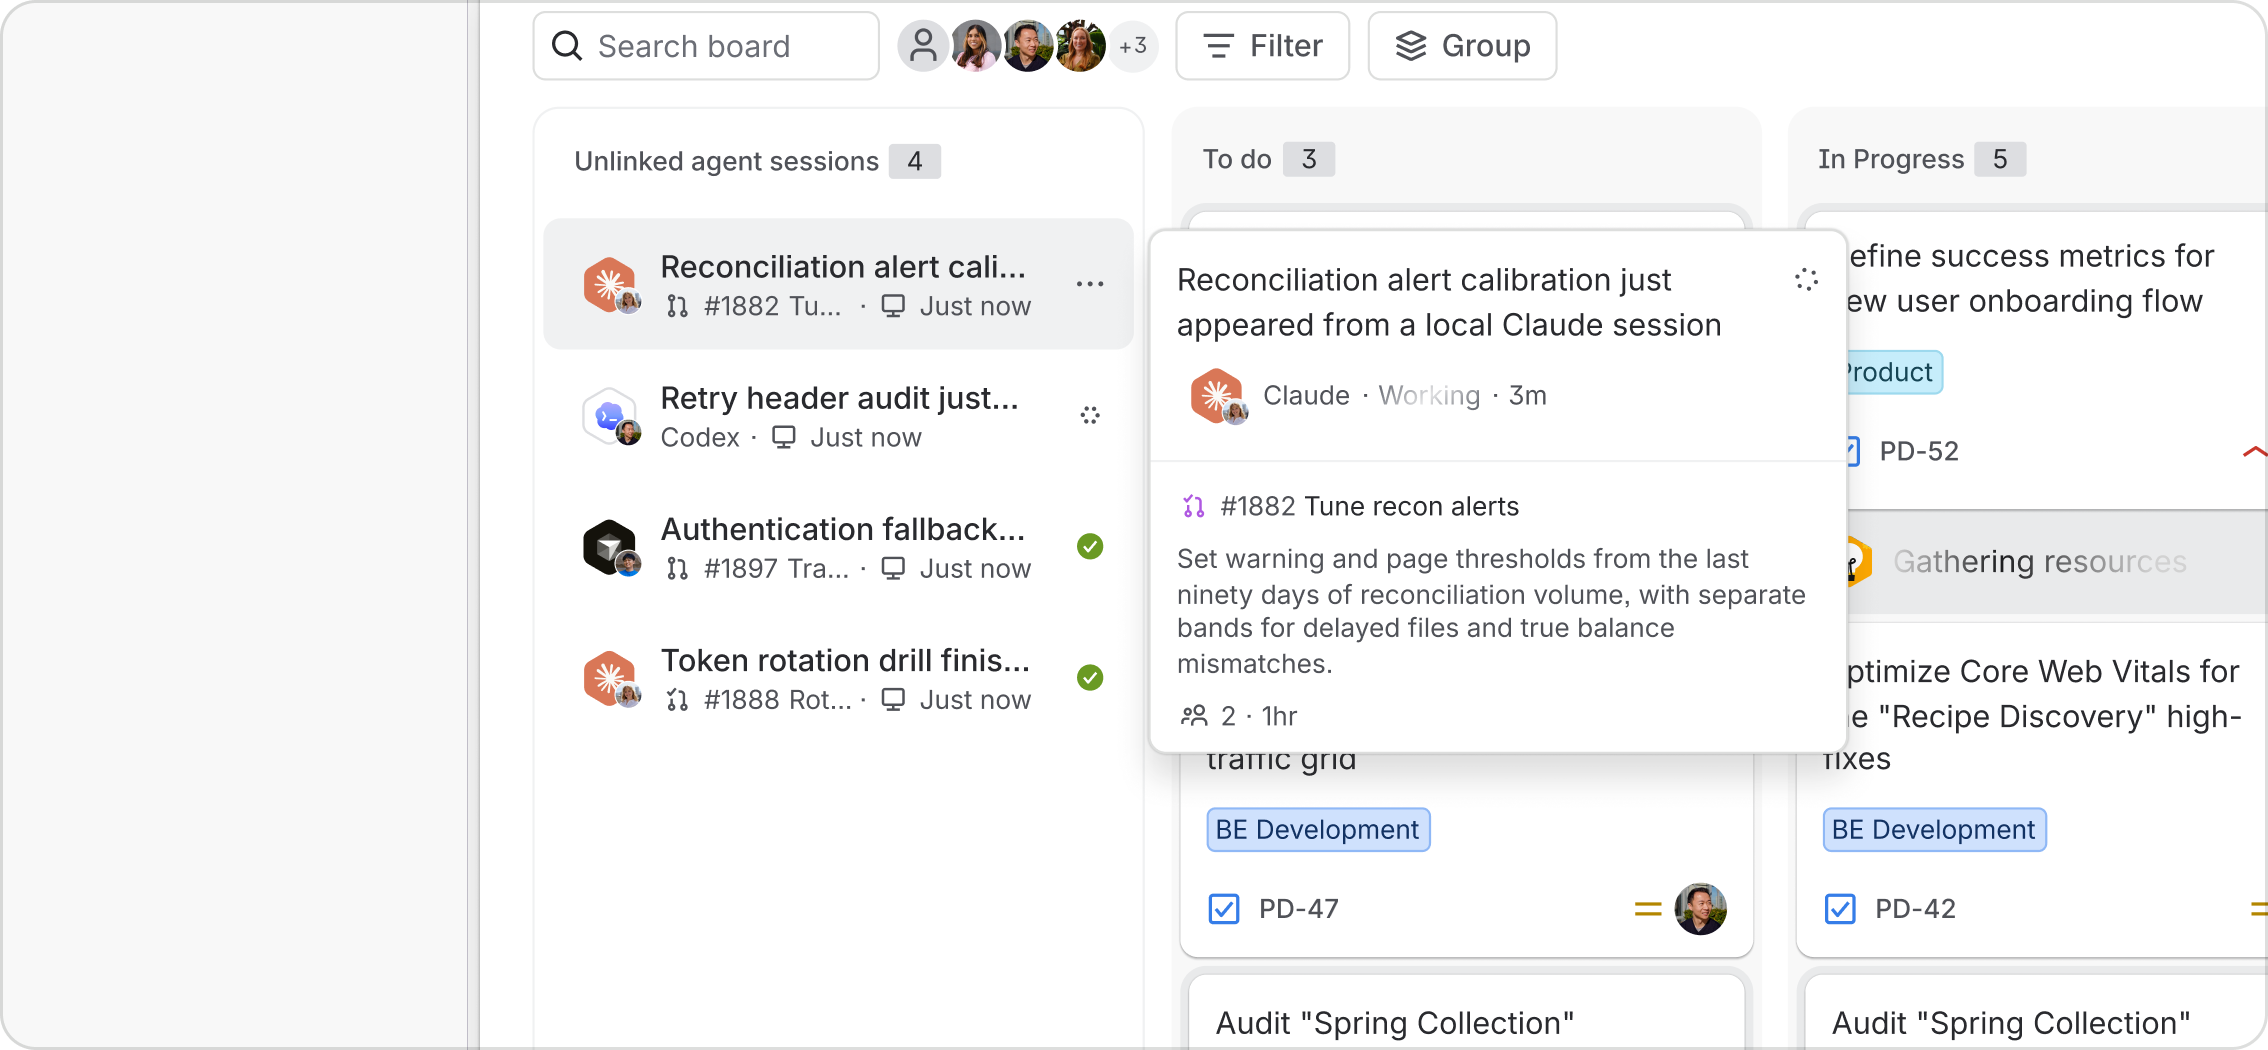Click the Search board input field

(706, 46)
